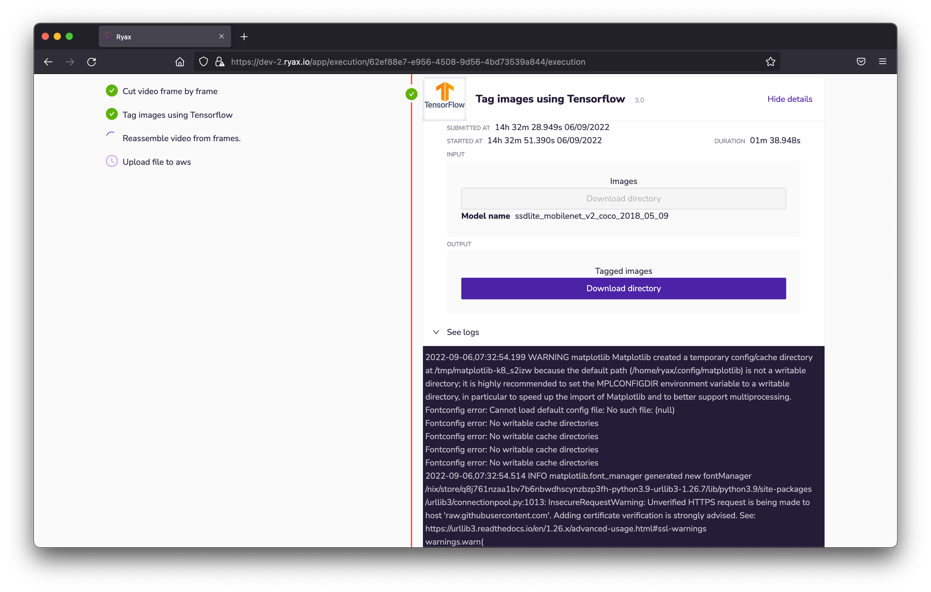
Task: Click Hide details link
Action: (x=789, y=99)
